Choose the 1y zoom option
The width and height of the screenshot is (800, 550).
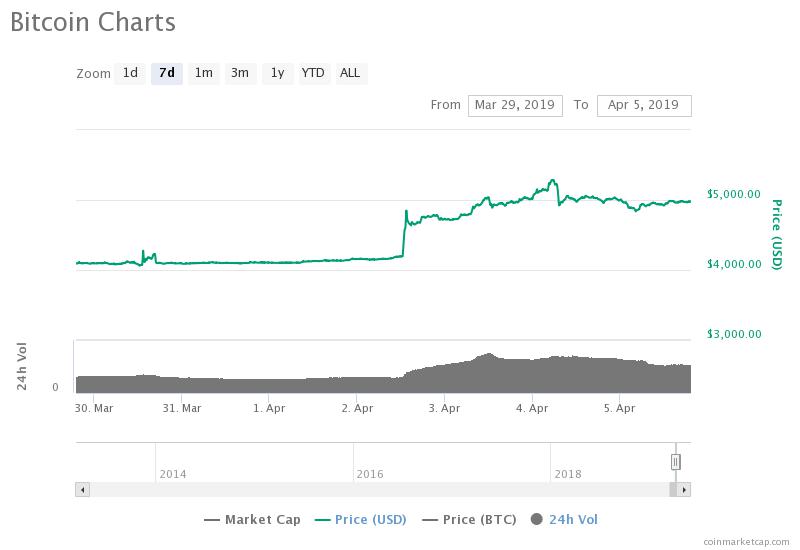pos(277,73)
